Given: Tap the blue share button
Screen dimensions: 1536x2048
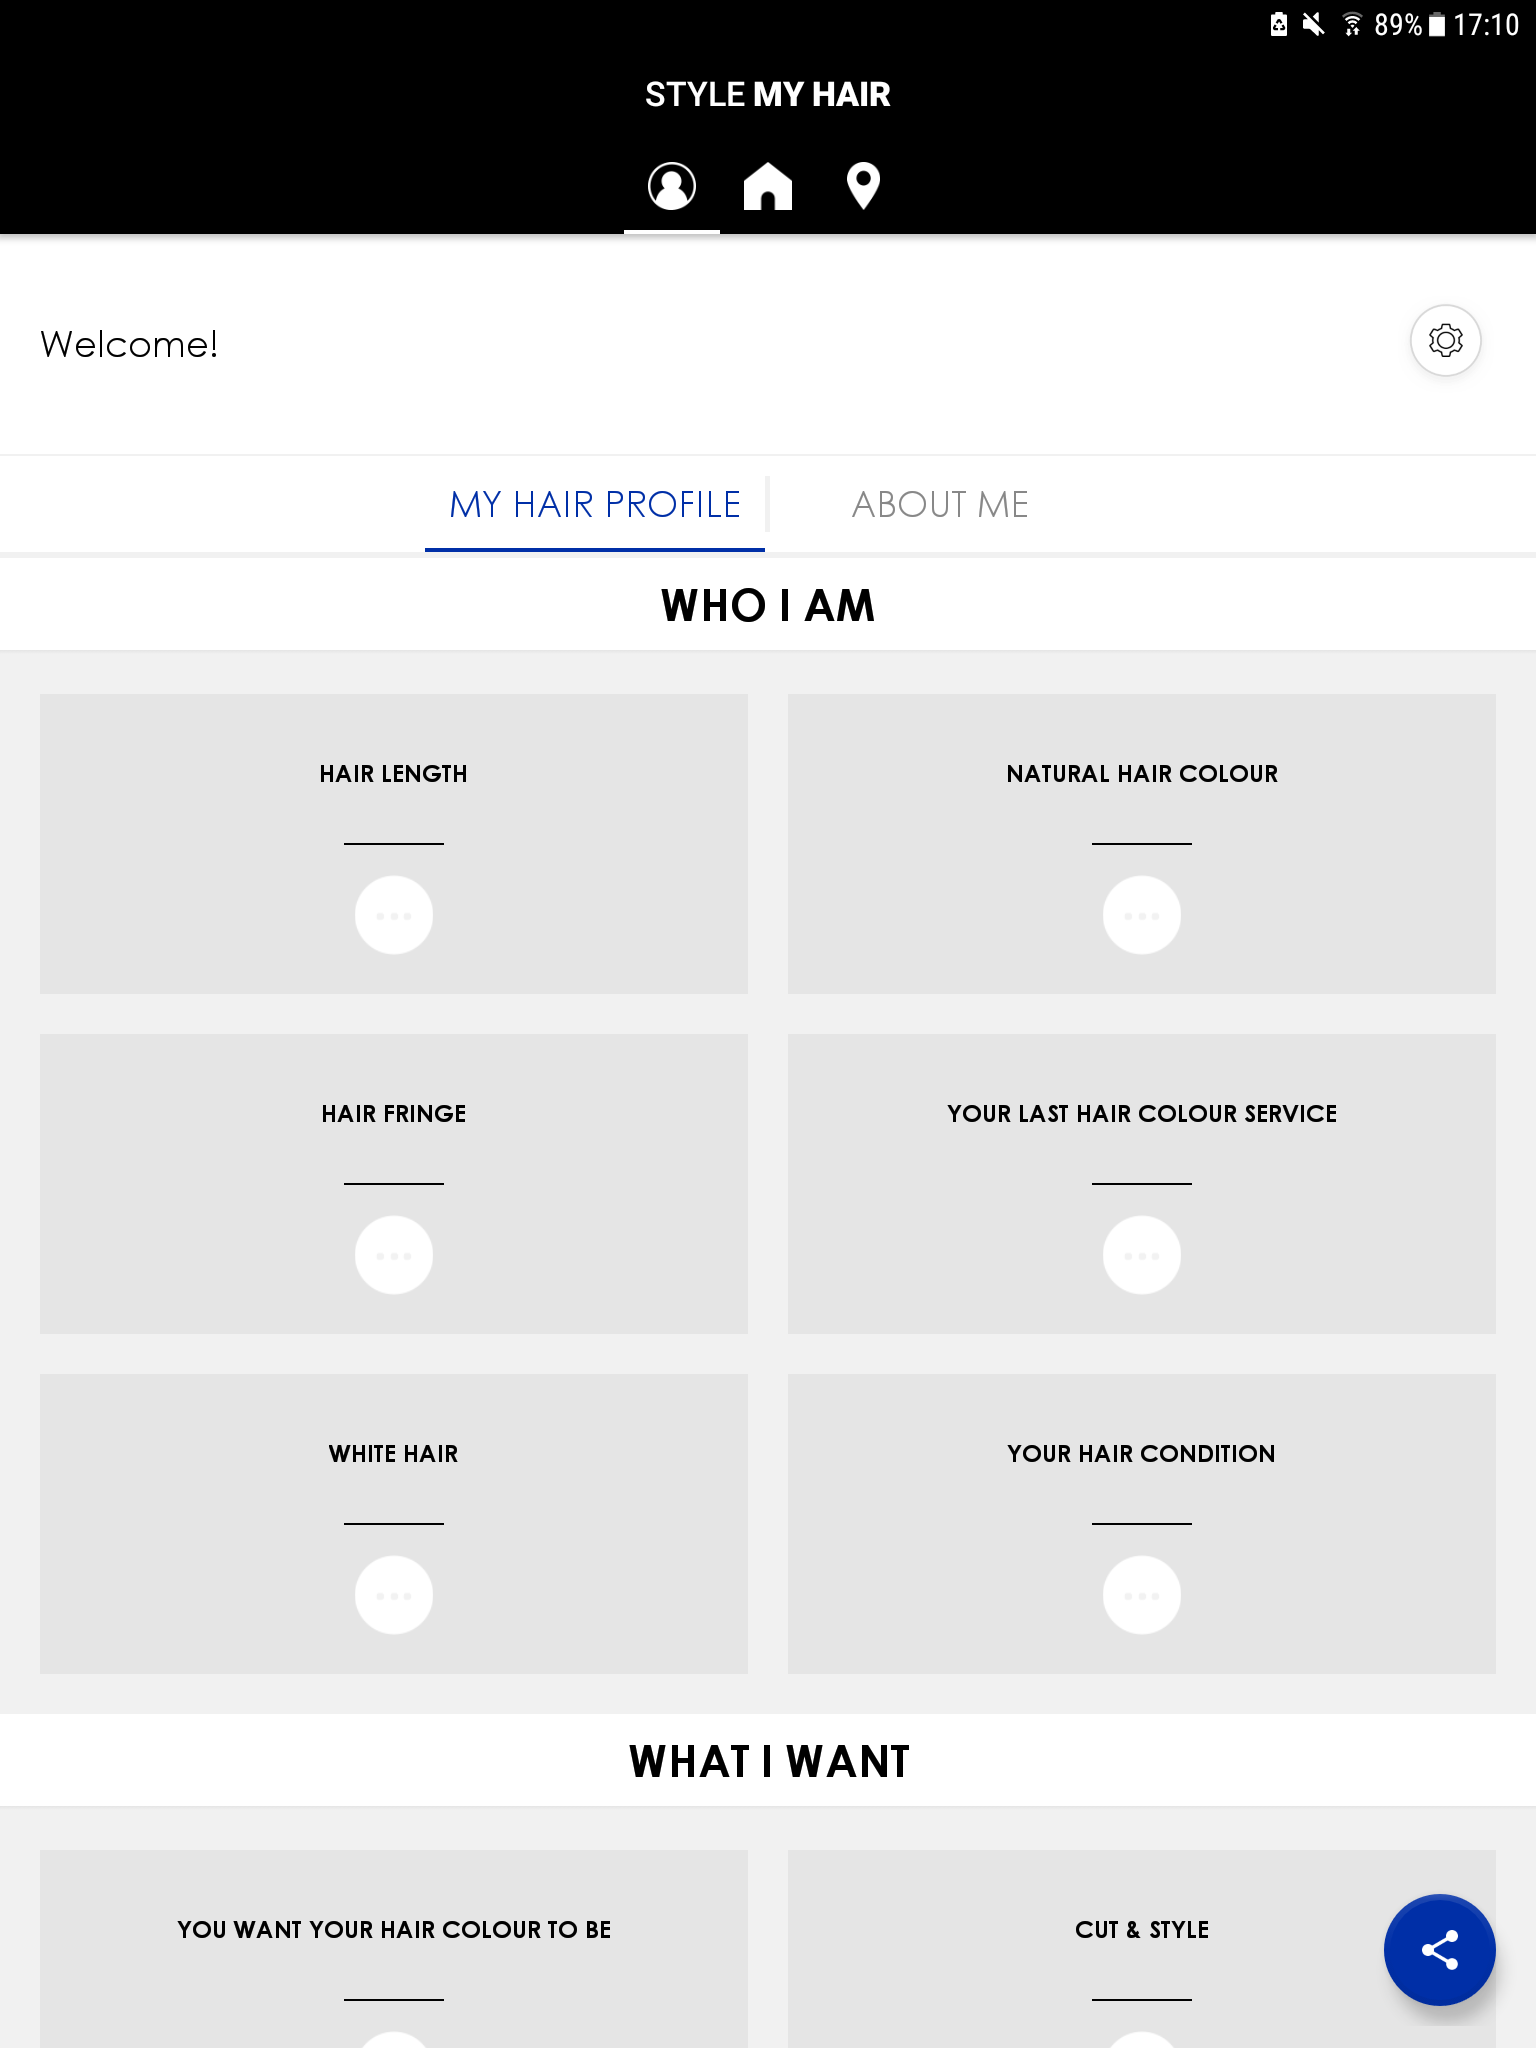Looking at the screenshot, I should 1439,1950.
